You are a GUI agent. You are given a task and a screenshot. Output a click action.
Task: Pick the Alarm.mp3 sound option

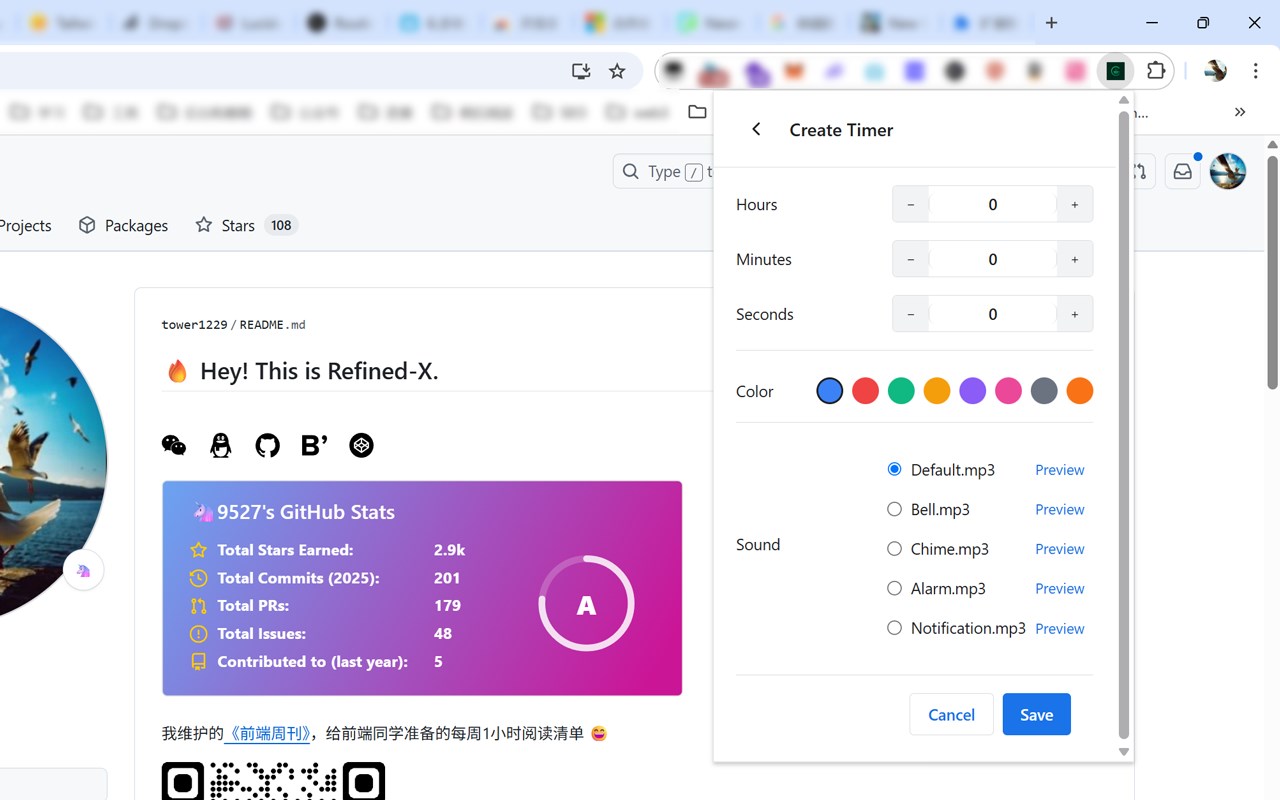894,588
